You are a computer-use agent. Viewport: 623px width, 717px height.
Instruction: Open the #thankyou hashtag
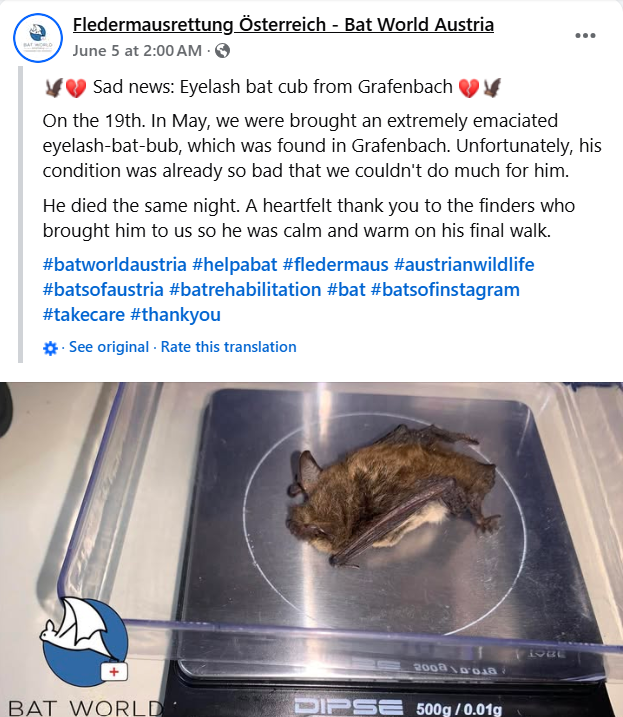tap(176, 315)
